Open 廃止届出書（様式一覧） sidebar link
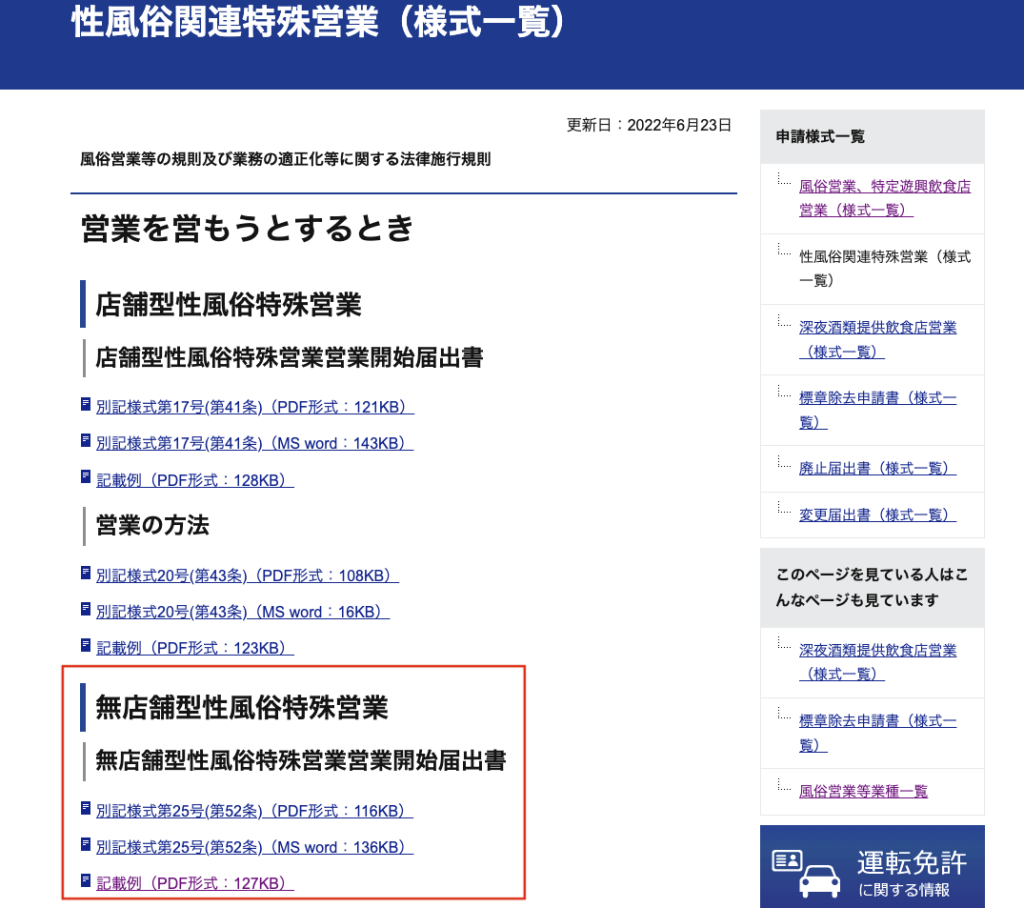This screenshot has height=908, width=1024. (877, 468)
